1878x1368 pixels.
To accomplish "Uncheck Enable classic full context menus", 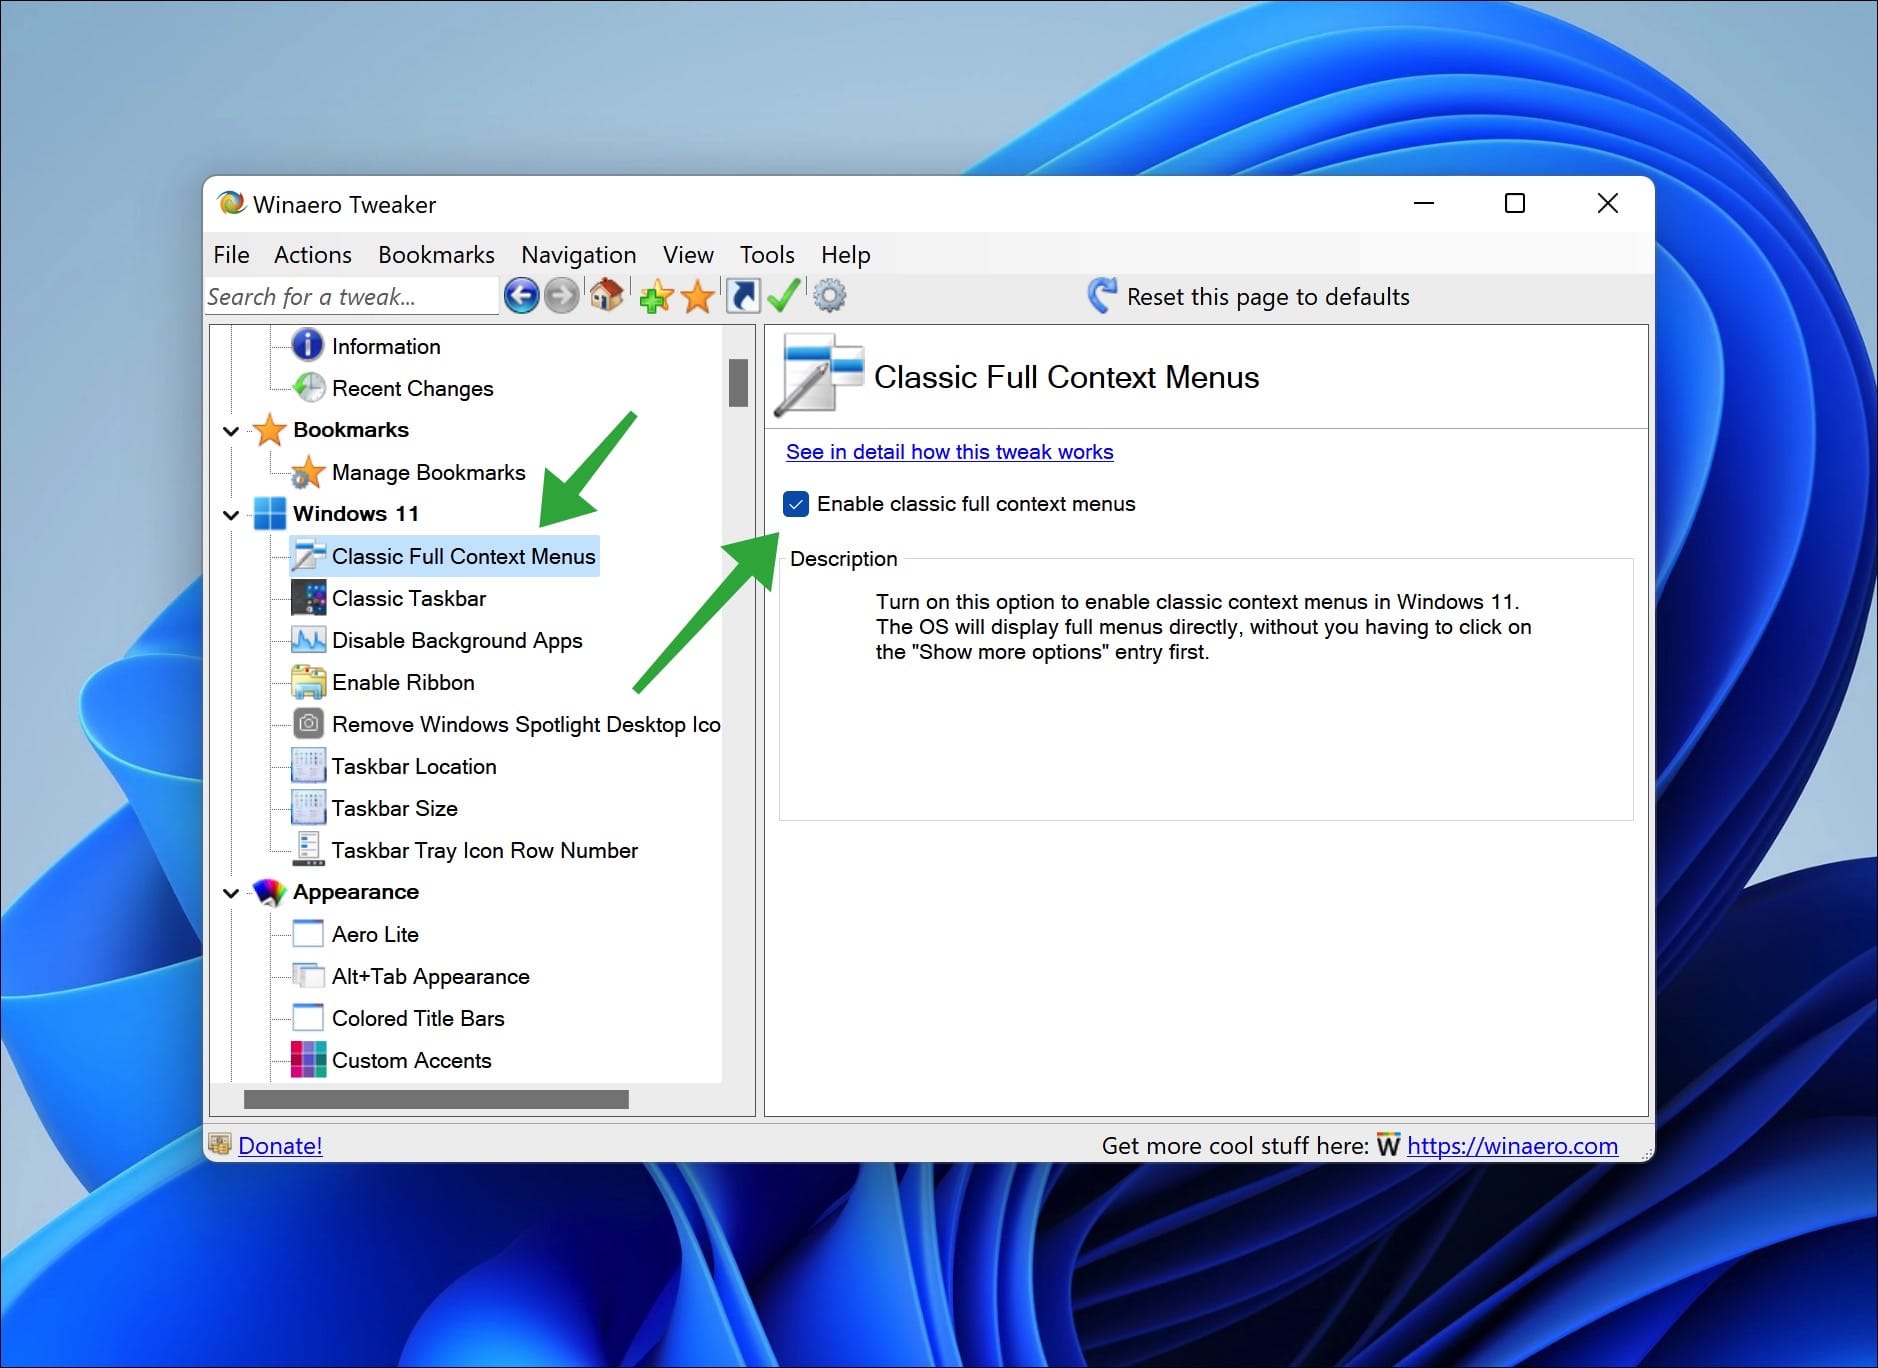I will click(797, 504).
